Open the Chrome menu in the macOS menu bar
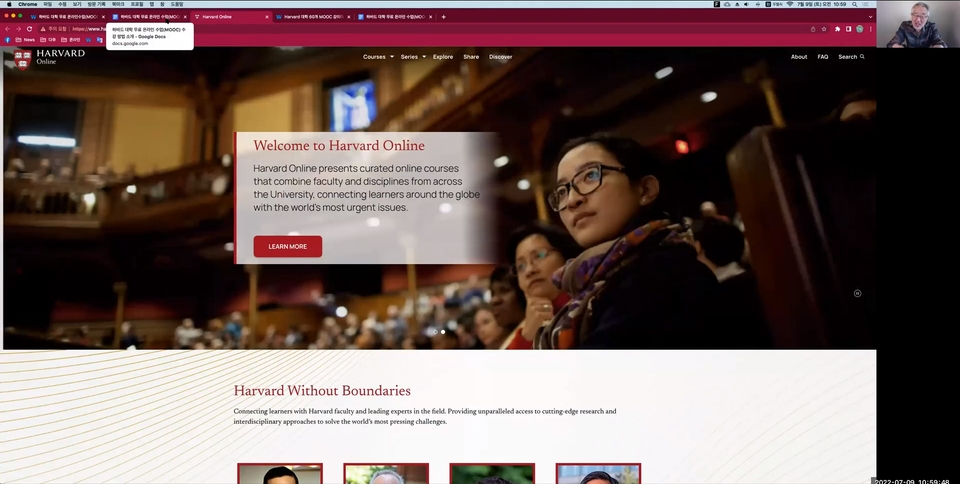The height and width of the screenshot is (484, 960). 28,4
